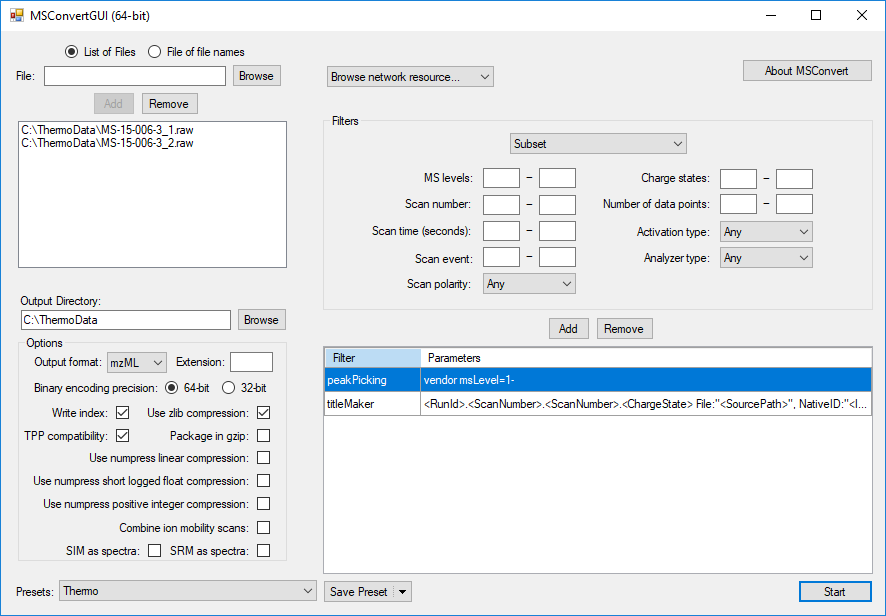This screenshot has width=886, height=616.
Task: Open the Browse network resource dropdown
Action: click(410, 77)
